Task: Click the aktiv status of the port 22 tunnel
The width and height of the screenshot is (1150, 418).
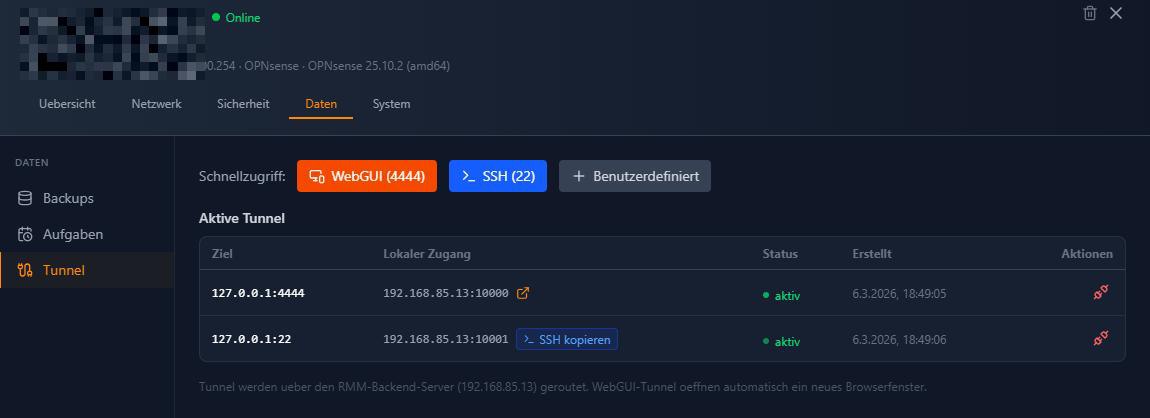Action: 781,342
